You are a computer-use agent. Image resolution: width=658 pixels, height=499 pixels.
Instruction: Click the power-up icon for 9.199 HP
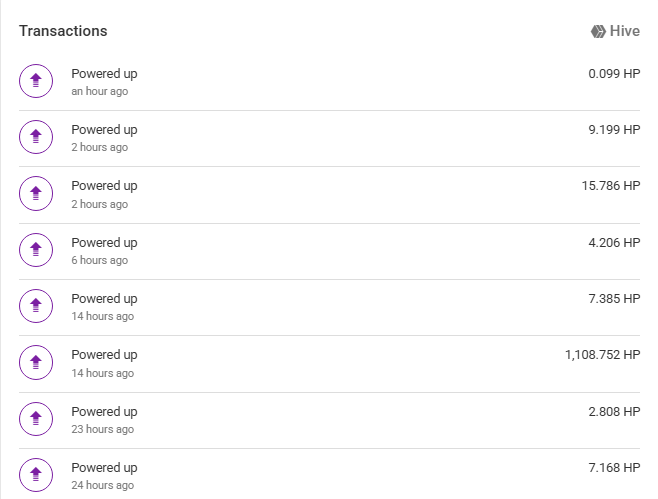coord(36,137)
